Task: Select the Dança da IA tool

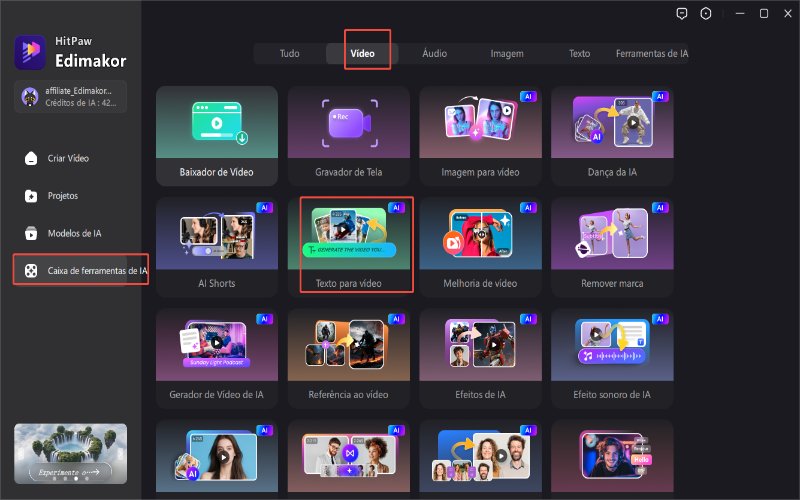Action: point(612,136)
